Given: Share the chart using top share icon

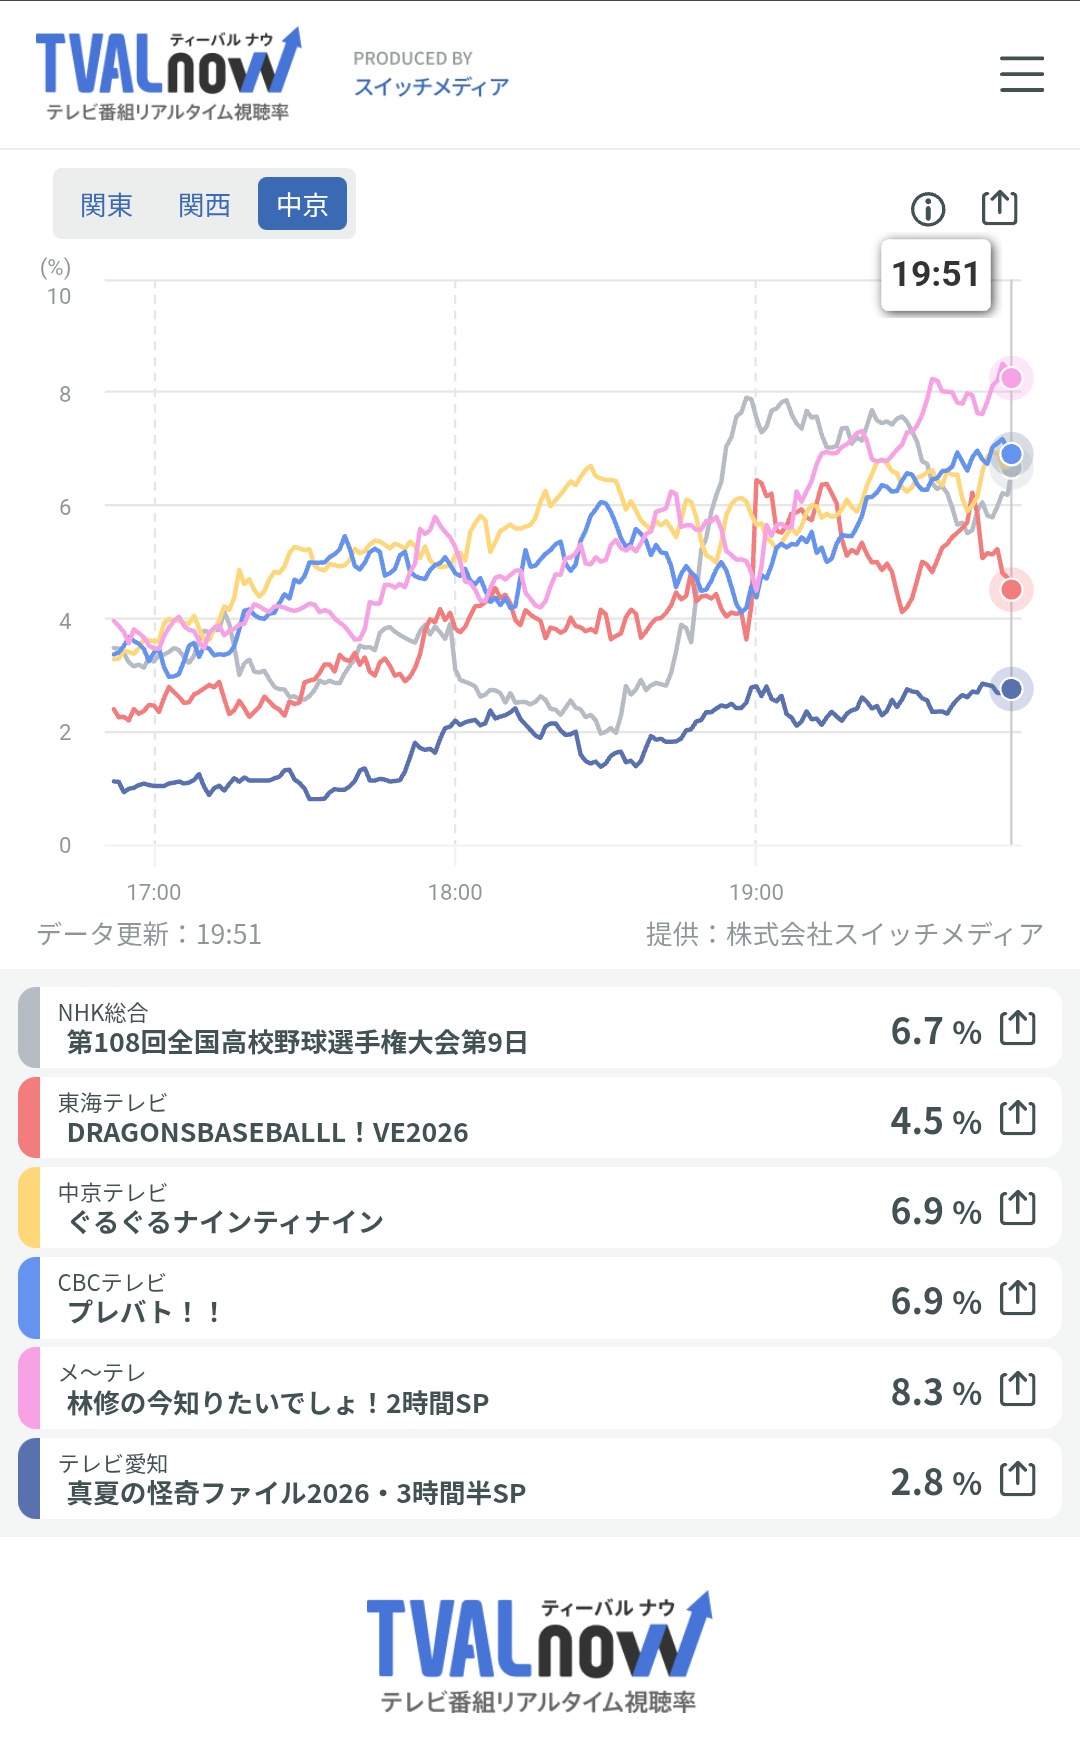Looking at the screenshot, I should tap(999, 208).
